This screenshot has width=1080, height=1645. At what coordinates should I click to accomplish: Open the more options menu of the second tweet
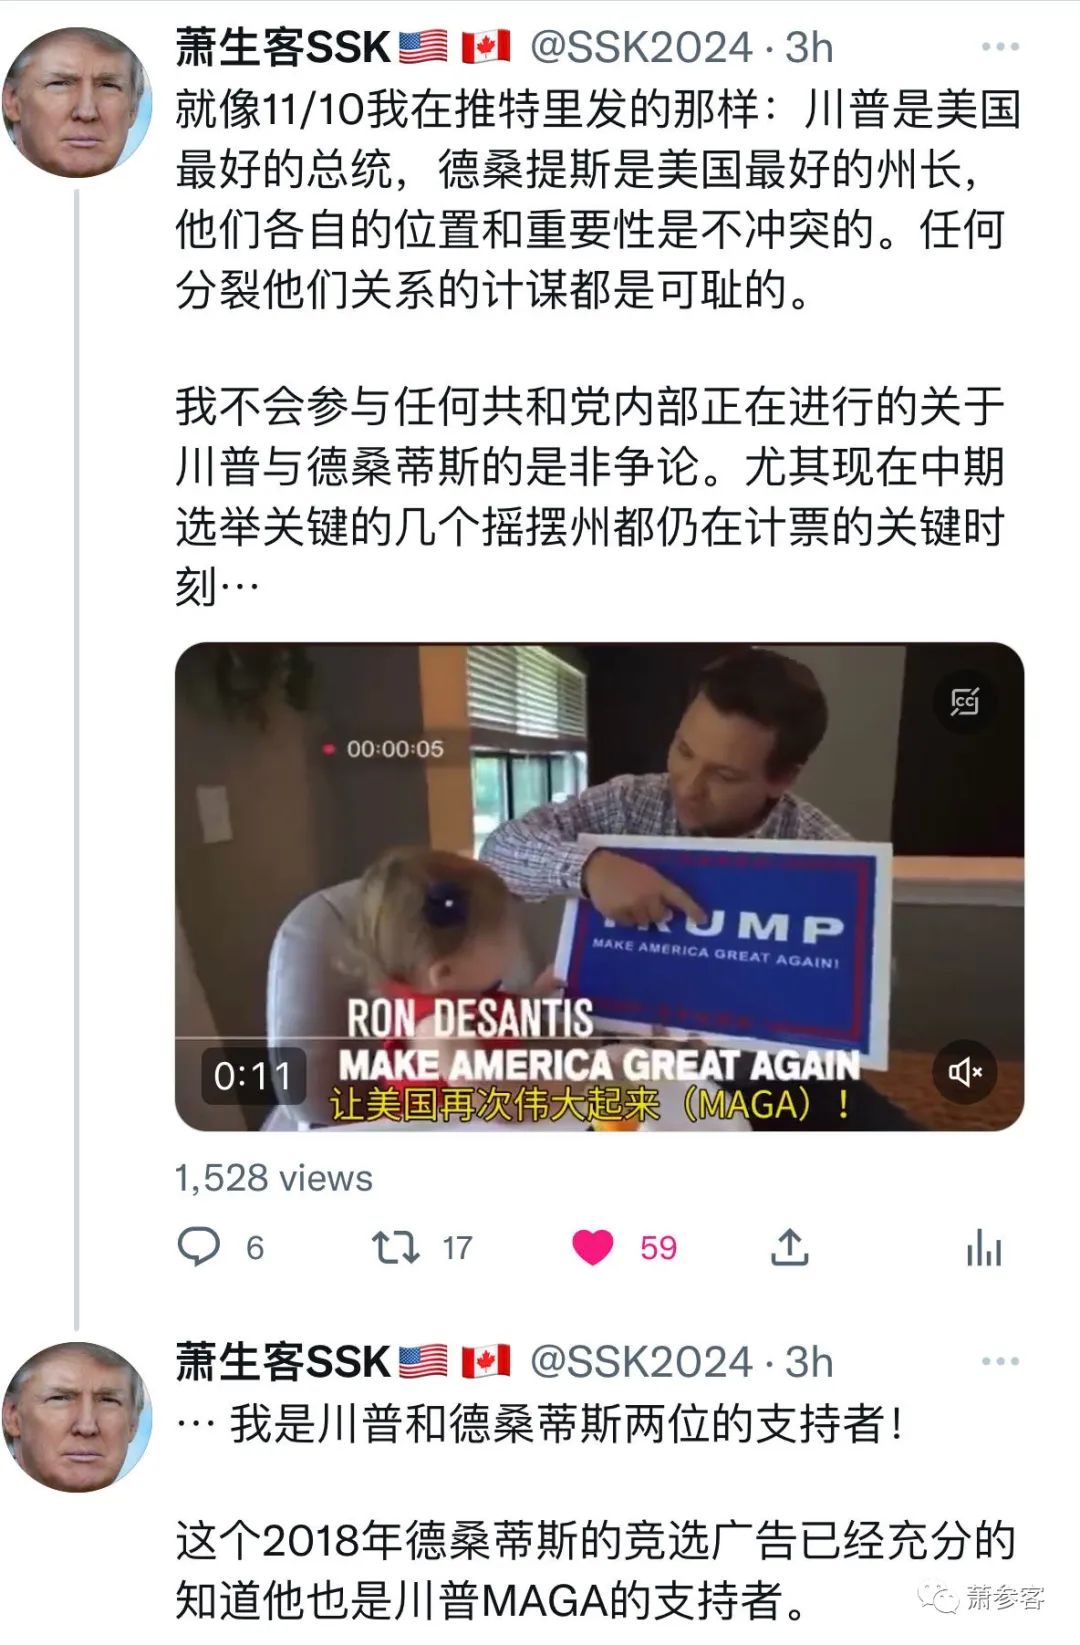pos(1000,1361)
